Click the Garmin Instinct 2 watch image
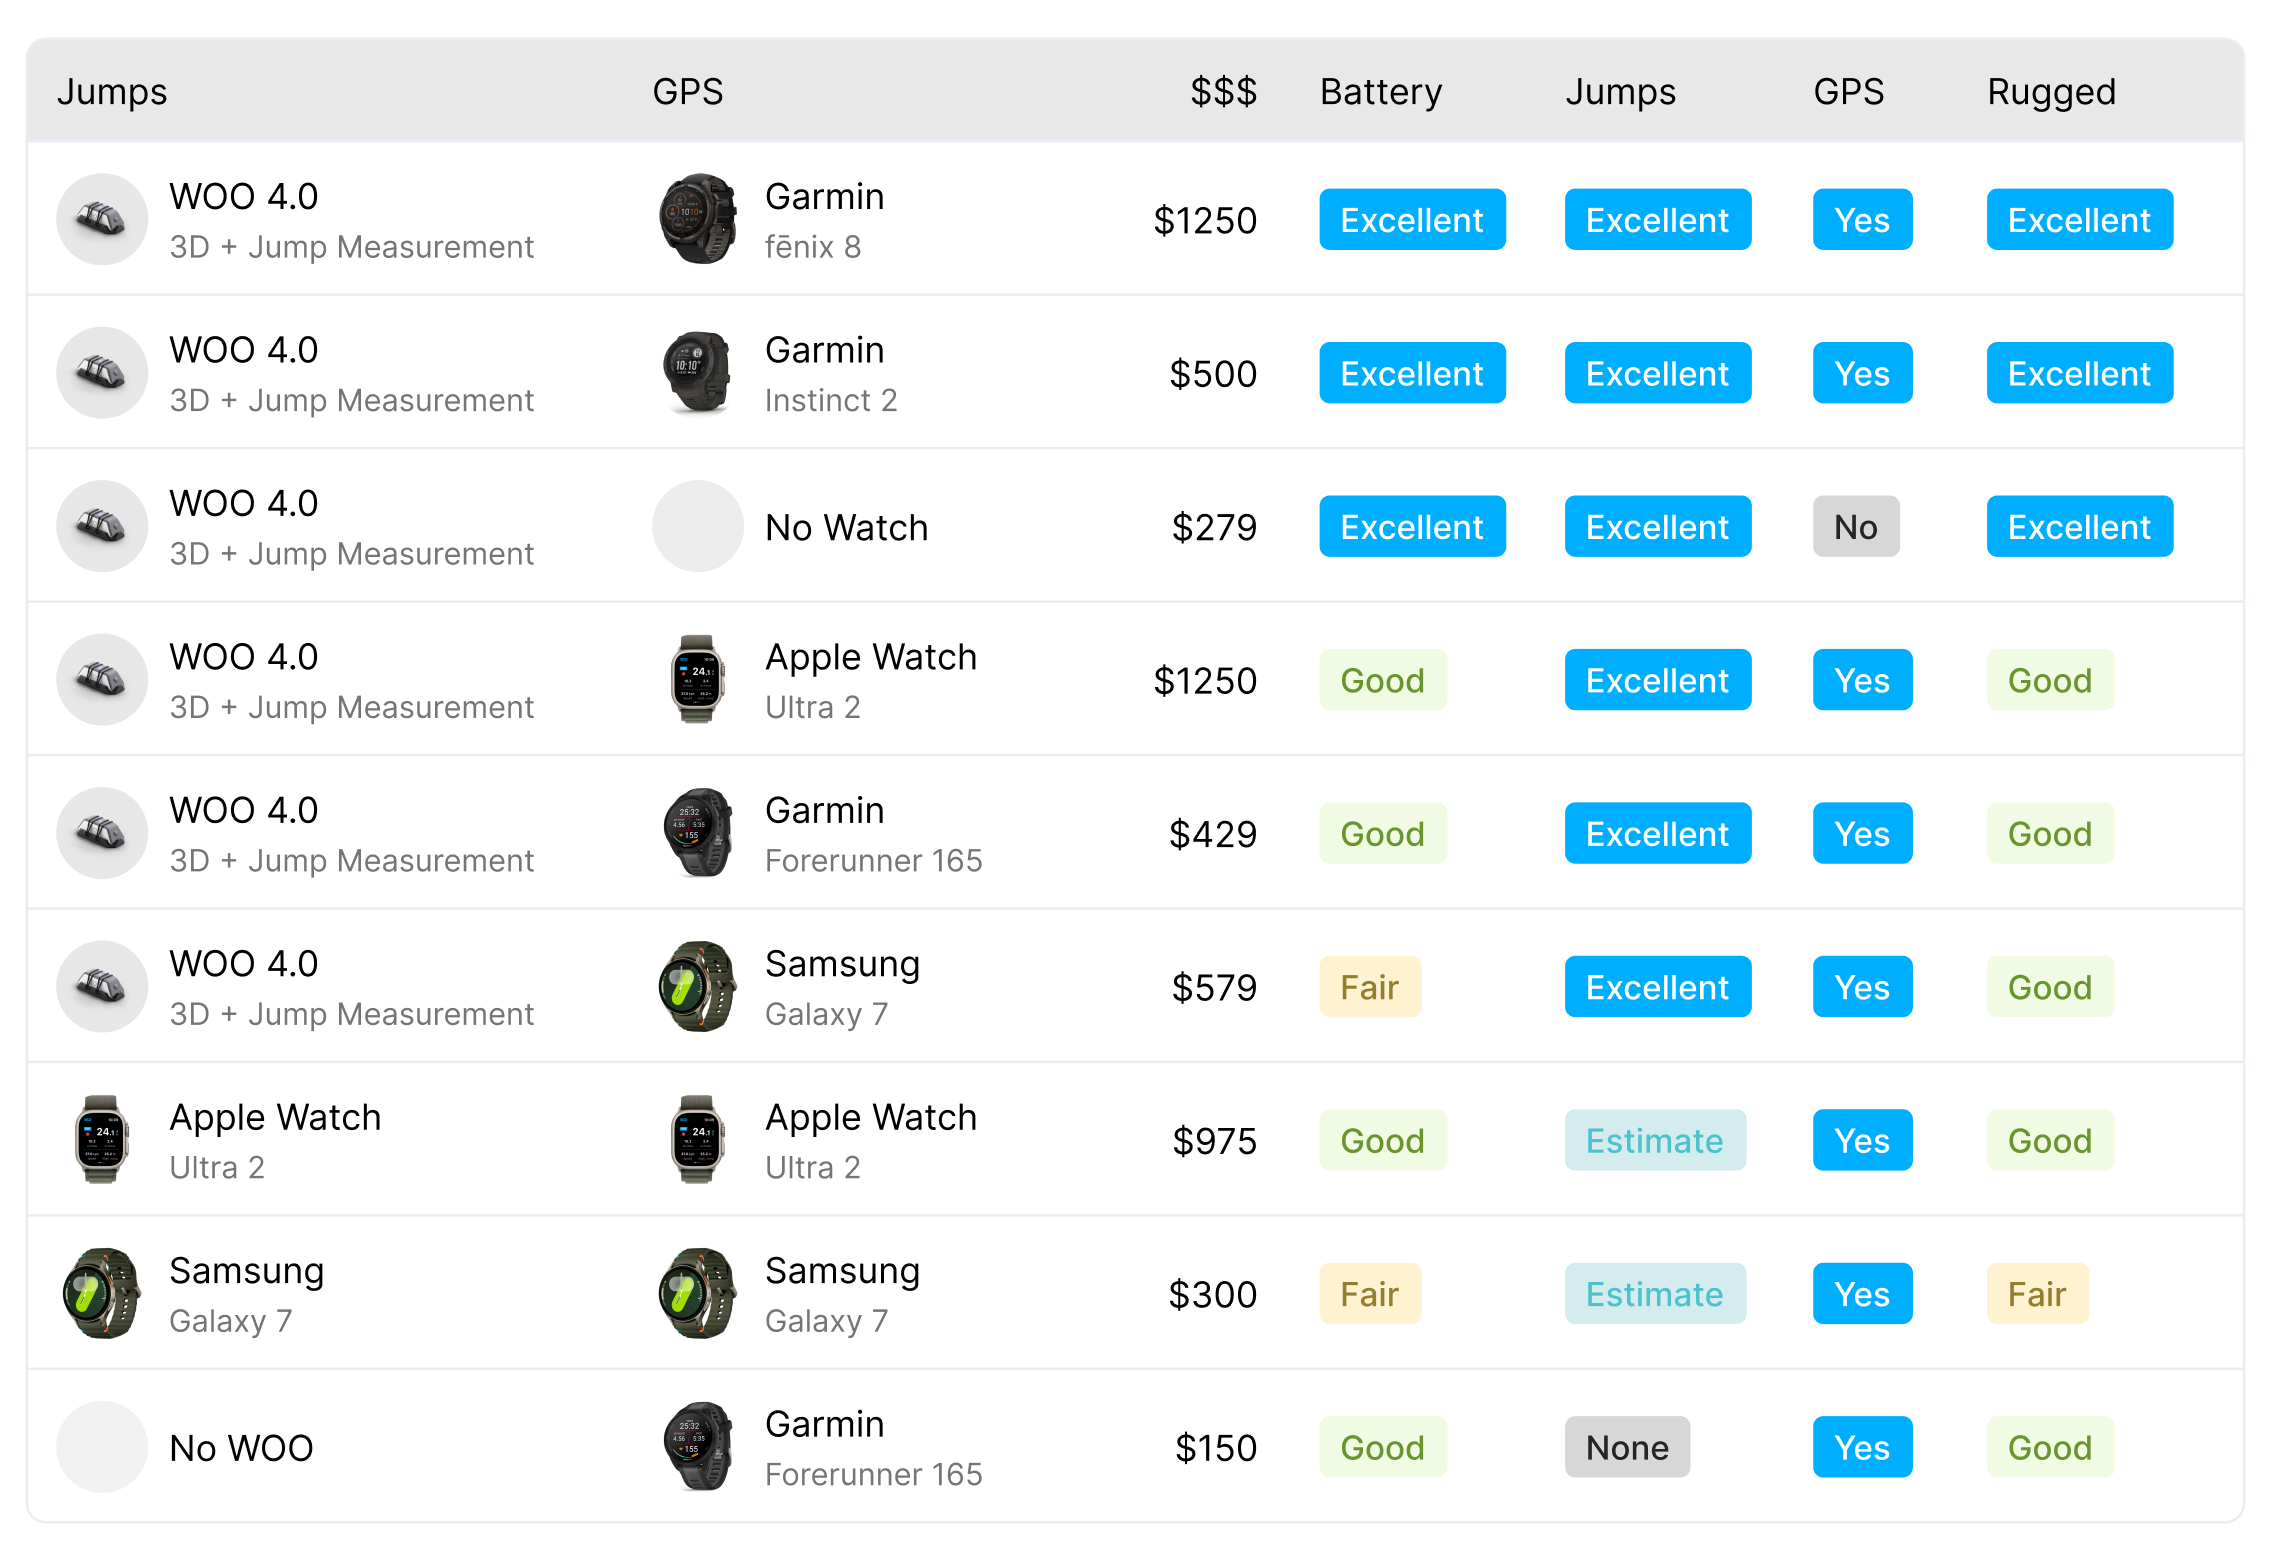This screenshot has height=1552, width=2286. point(698,373)
